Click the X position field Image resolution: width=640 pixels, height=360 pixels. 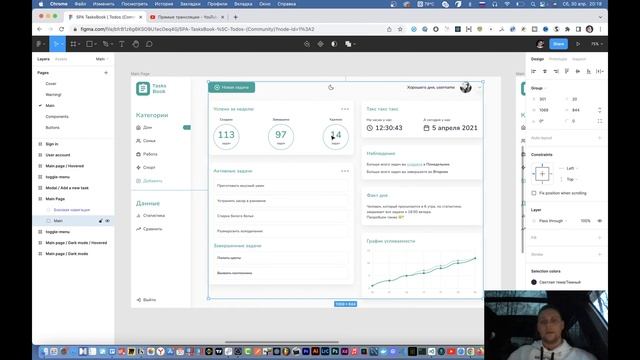(x=543, y=99)
